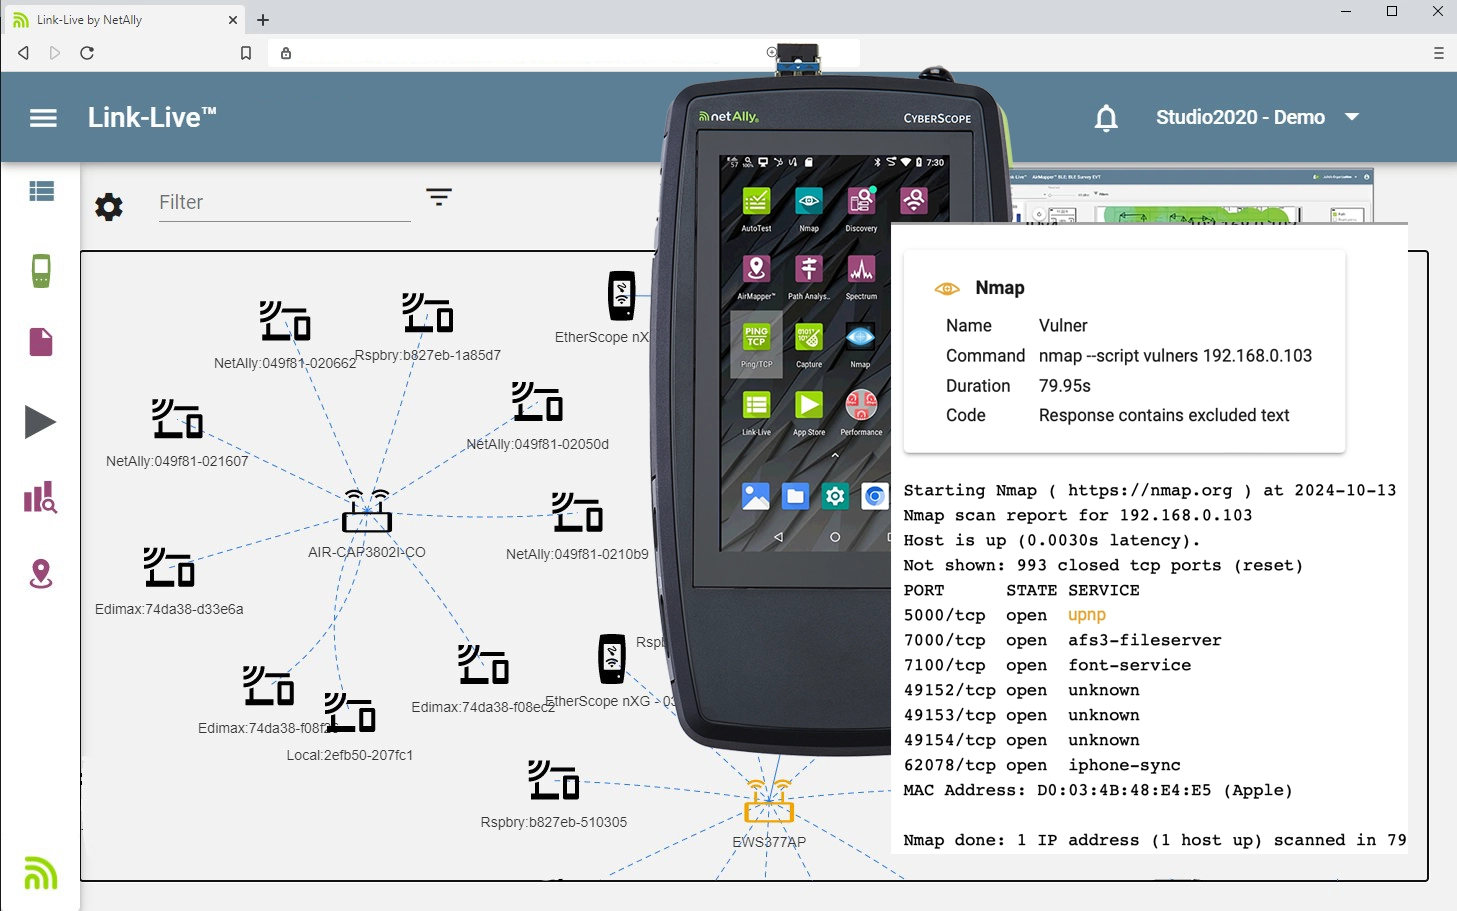Click the command text 'nmap --script vulners 192.168.0.103'
The height and width of the screenshot is (911, 1457).
(1175, 356)
